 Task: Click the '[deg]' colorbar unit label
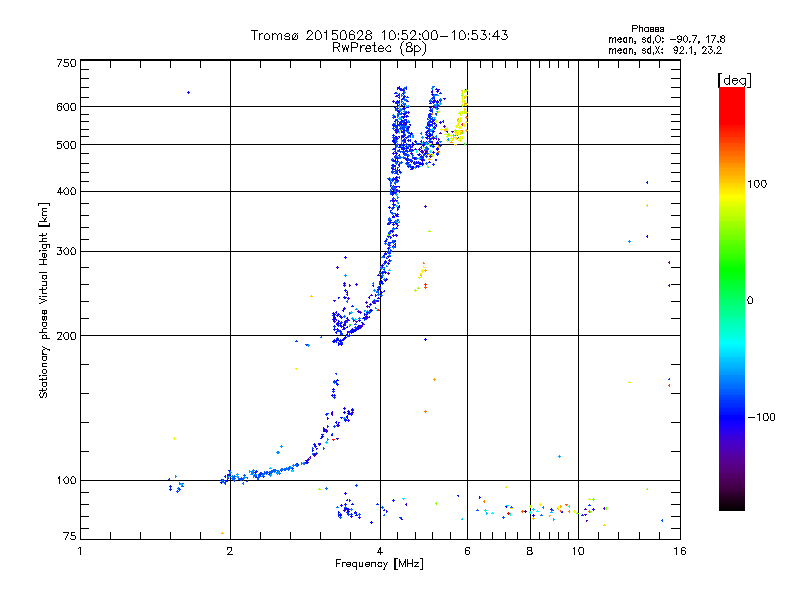(x=734, y=80)
